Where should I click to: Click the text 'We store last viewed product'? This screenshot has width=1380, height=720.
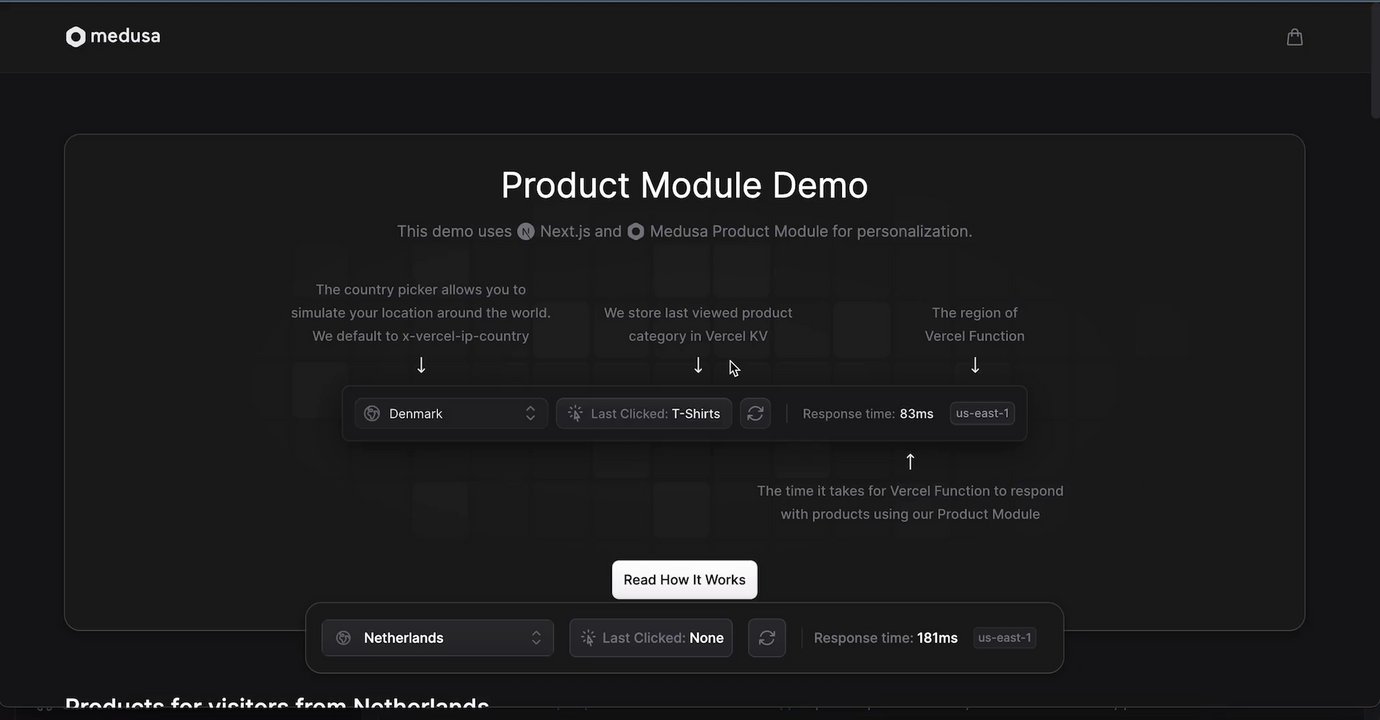coord(698,313)
